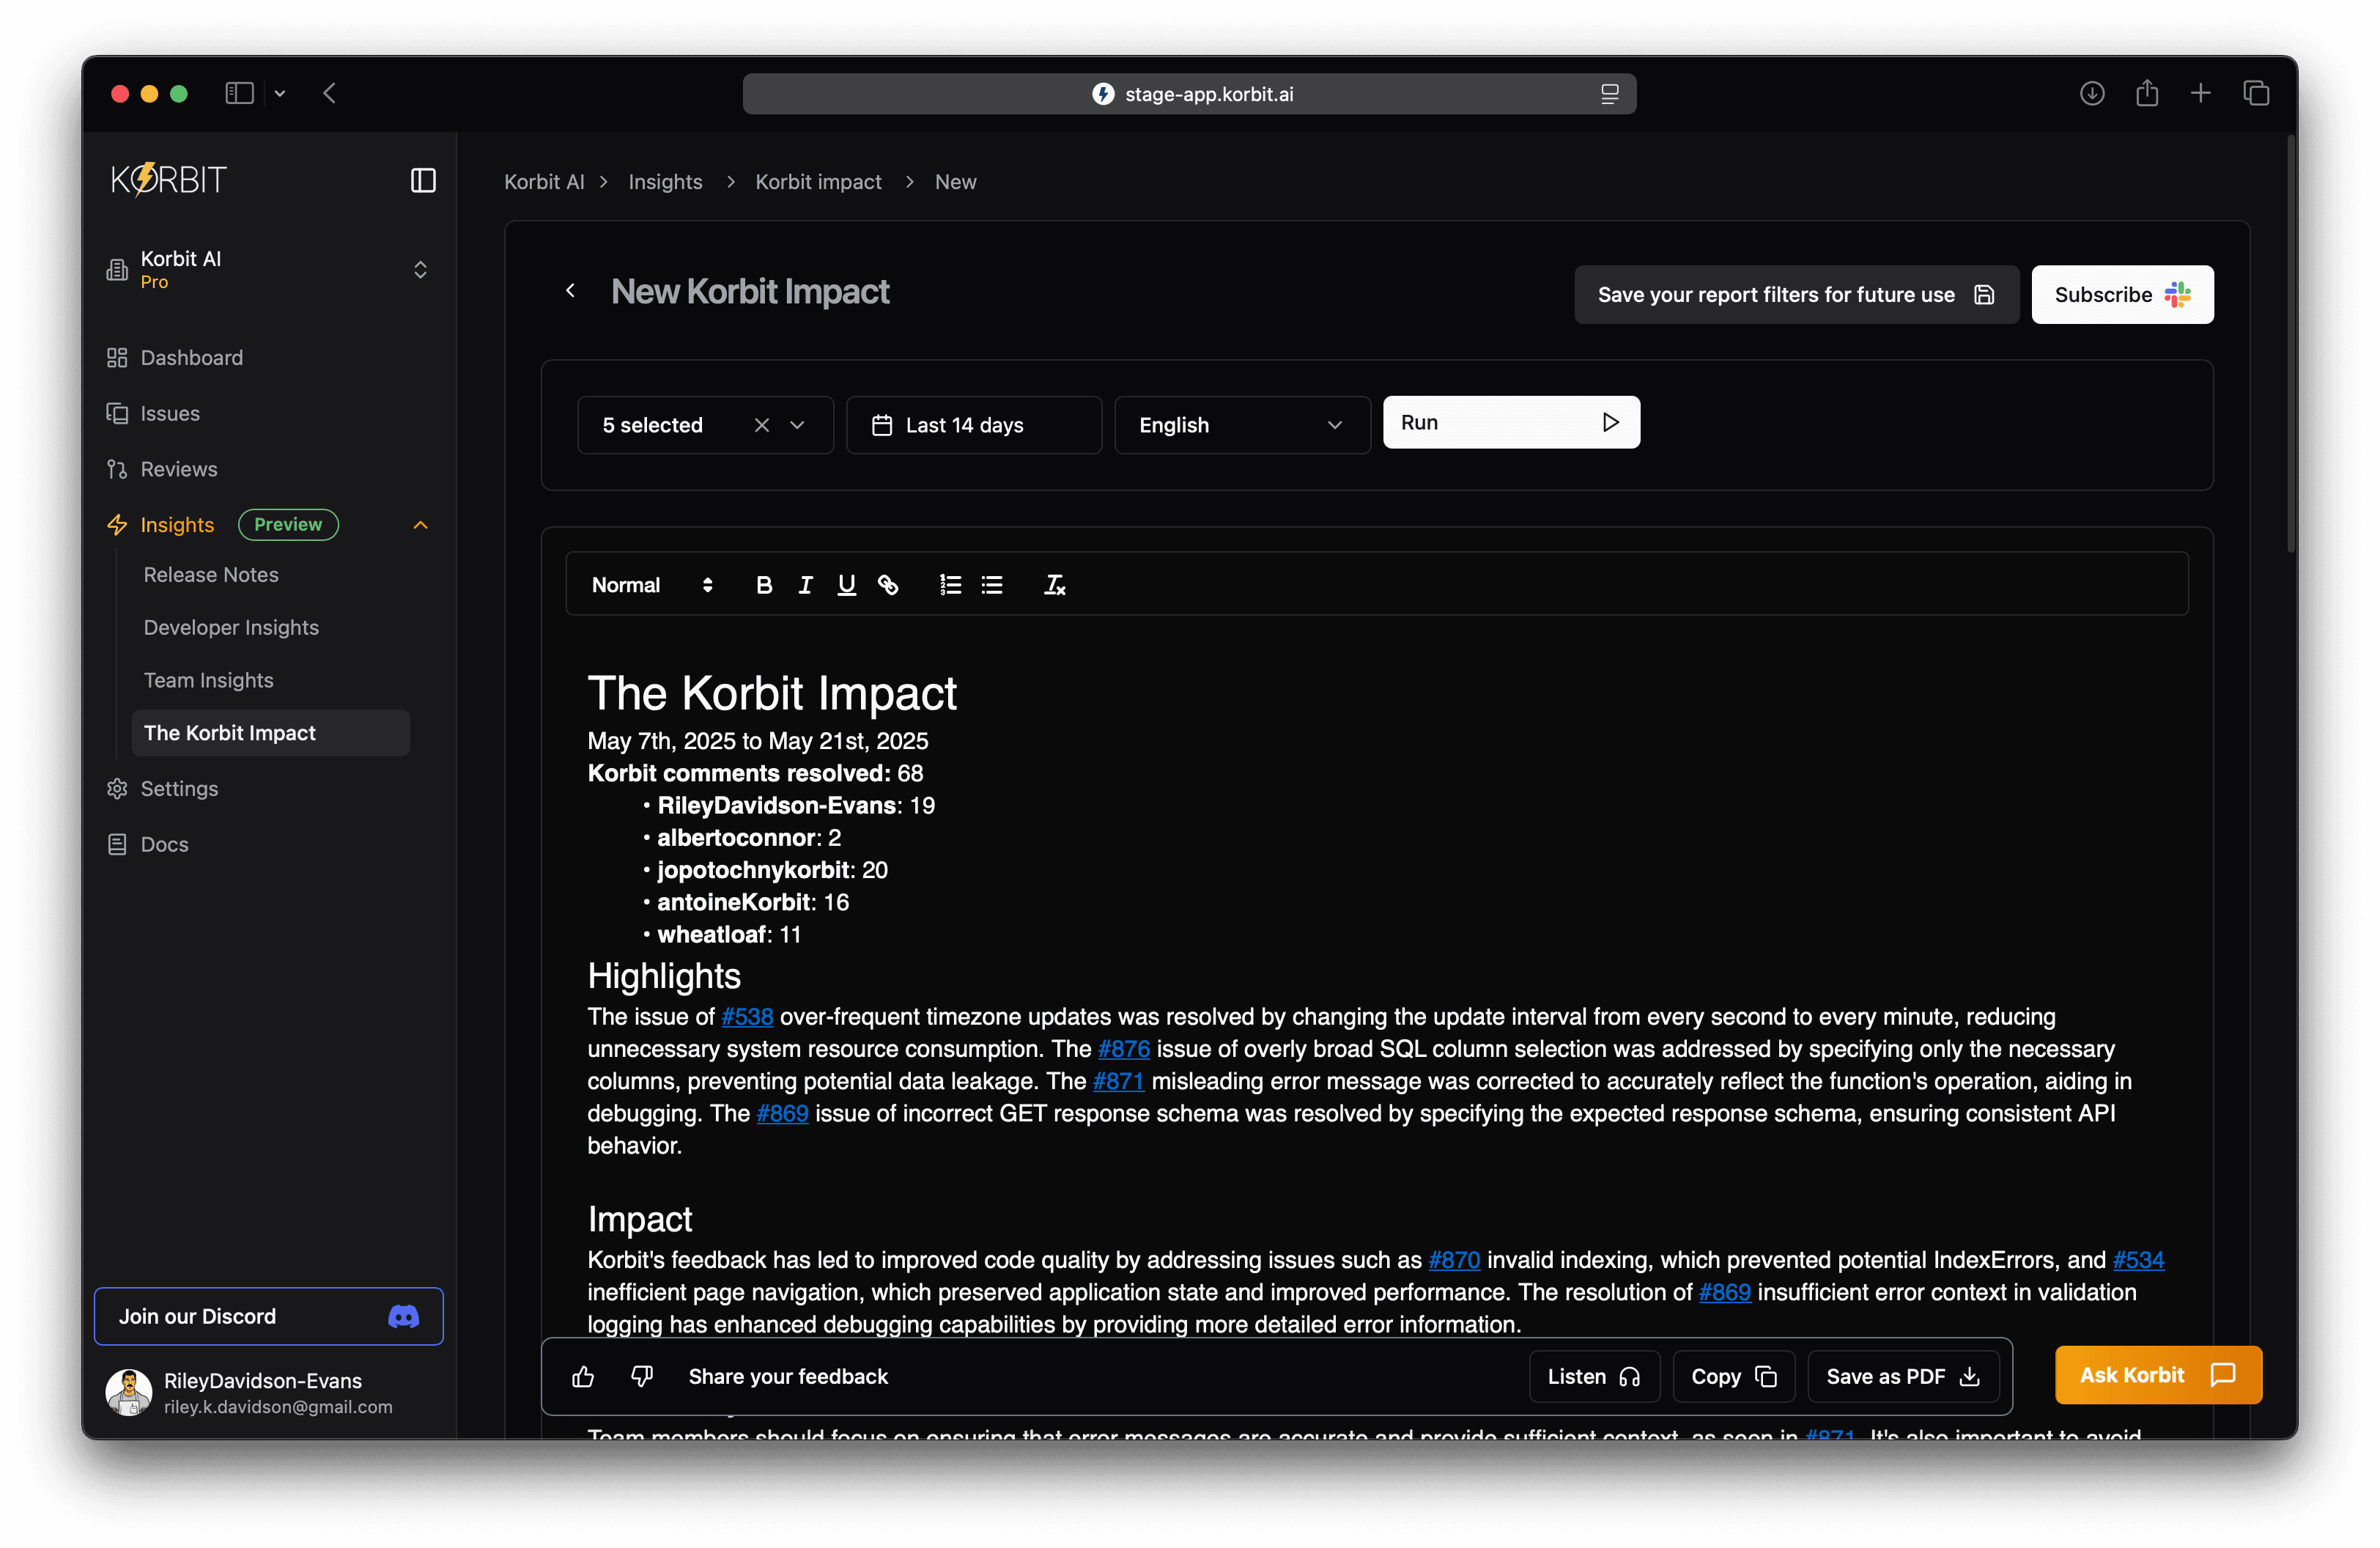This screenshot has height=1548, width=2380.
Task: Apply bulleted list formatting
Action: tap(992, 585)
